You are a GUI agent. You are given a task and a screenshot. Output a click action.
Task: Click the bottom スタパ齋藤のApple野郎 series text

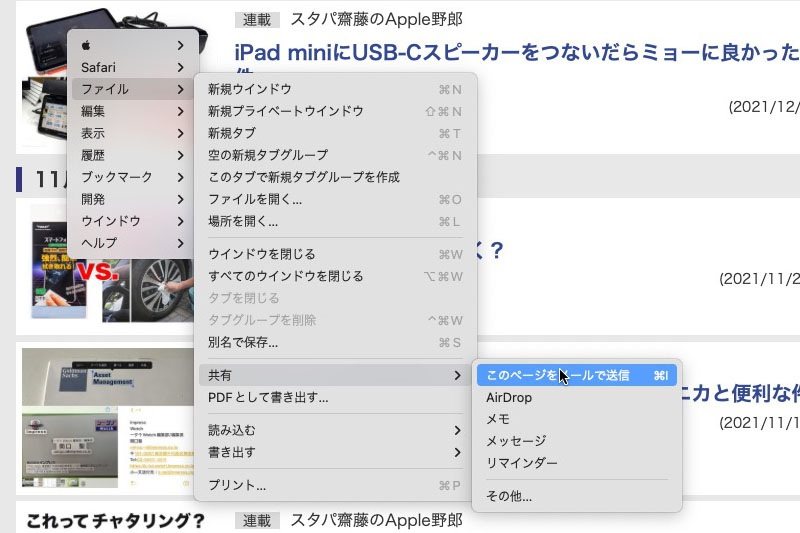[x=377, y=520]
